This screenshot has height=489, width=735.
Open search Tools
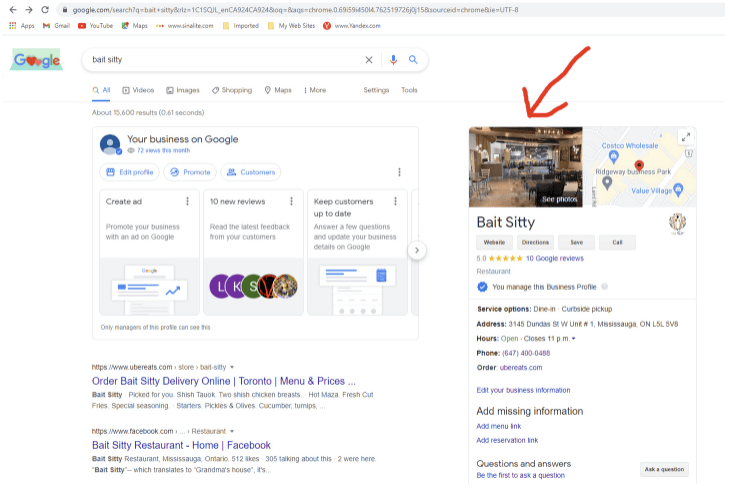click(x=409, y=90)
